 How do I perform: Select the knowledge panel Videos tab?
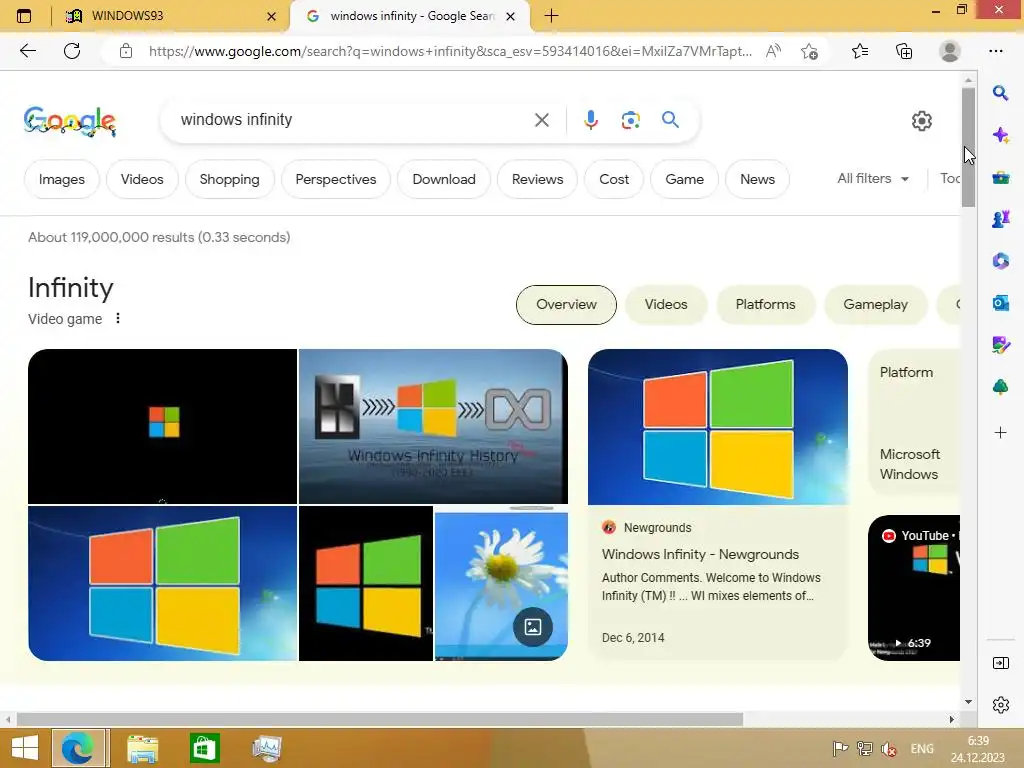pyautogui.click(x=665, y=304)
